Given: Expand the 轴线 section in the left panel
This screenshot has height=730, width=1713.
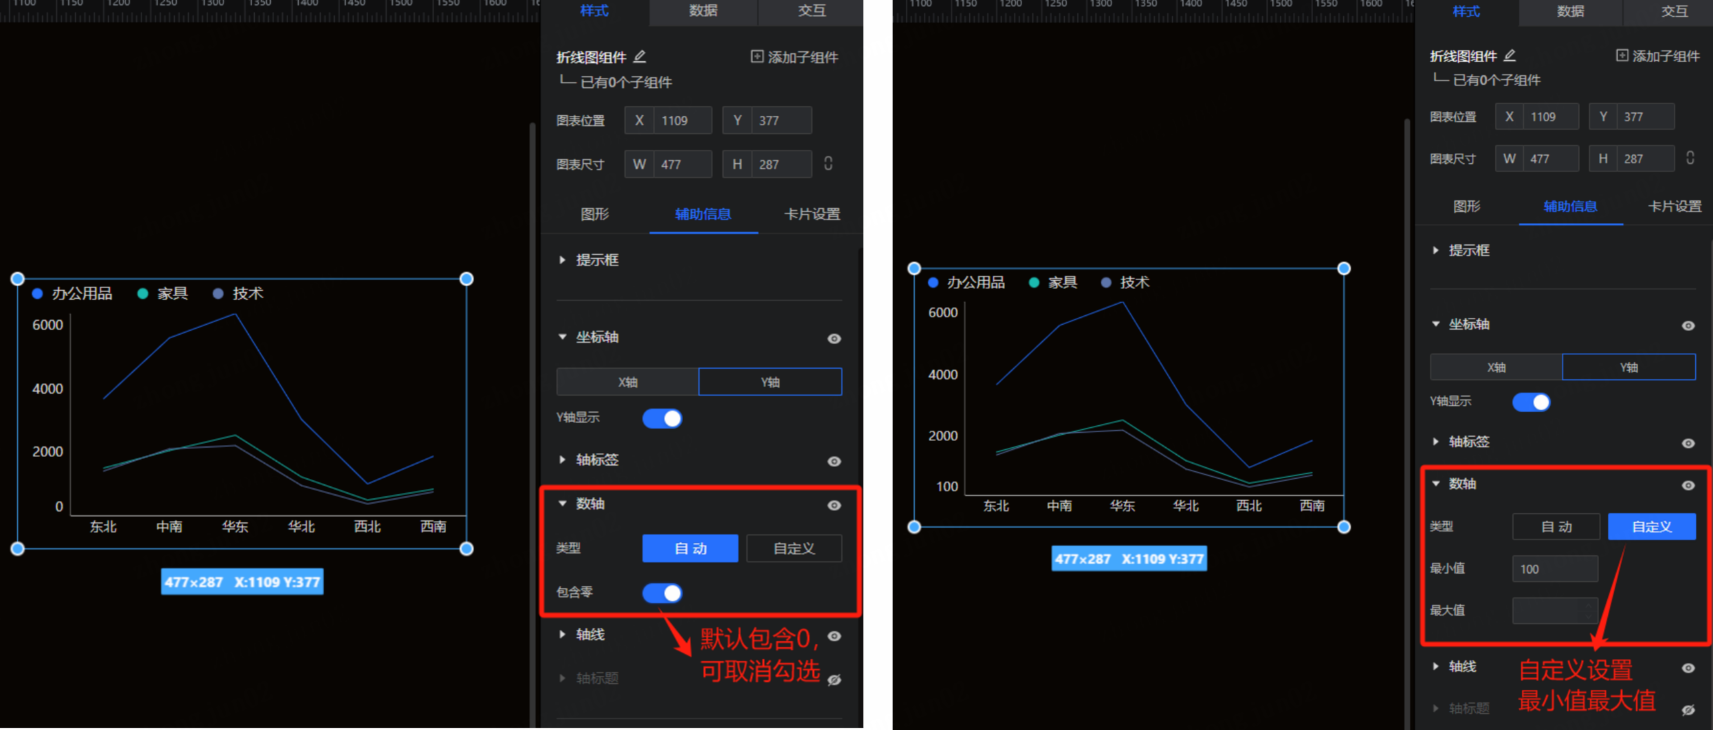Looking at the screenshot, I should click(563, 635).
